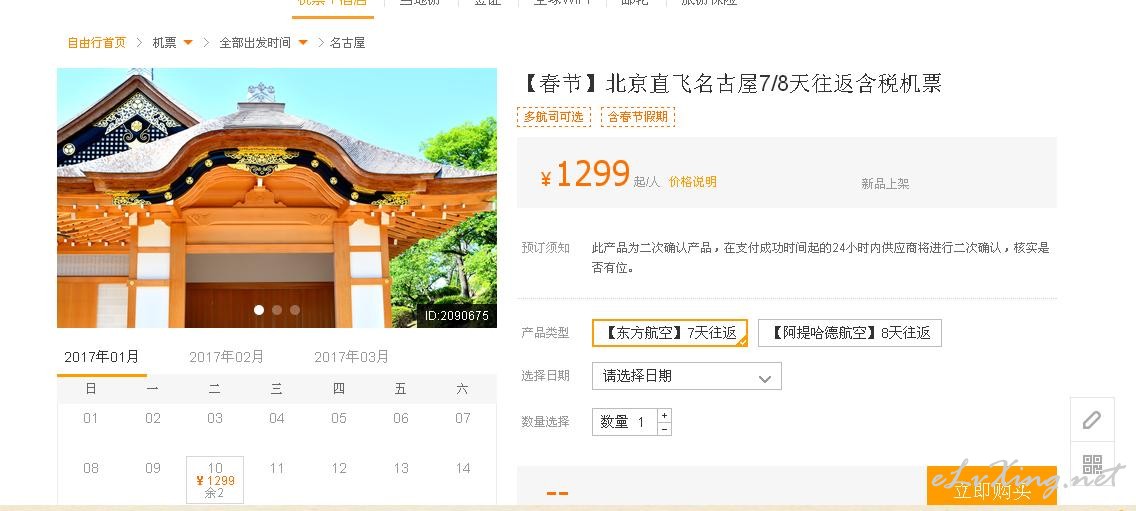Increase quantity with plus stepper
Image resolution: width=1136 pixels, height=511 pixels.
[x=664, y=415]
